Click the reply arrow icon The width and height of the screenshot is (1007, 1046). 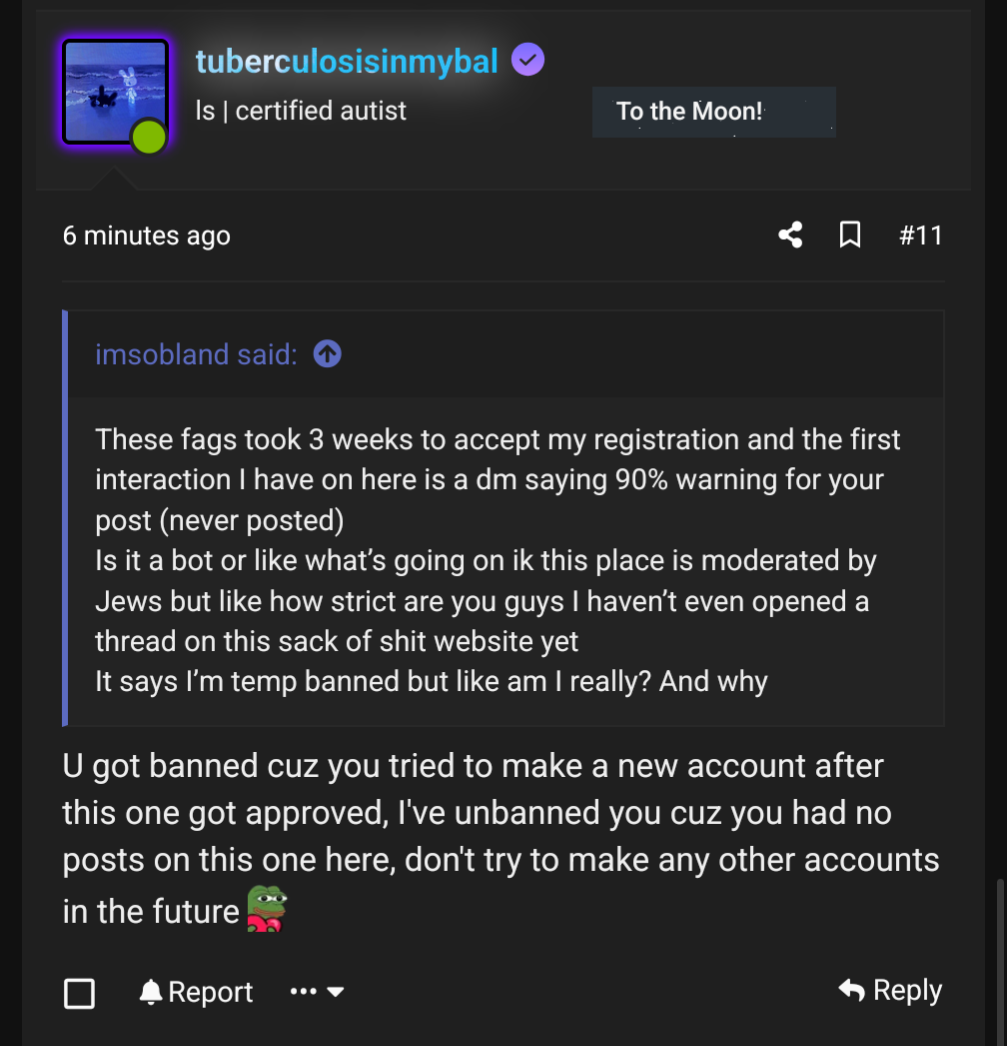coord(852,989)
